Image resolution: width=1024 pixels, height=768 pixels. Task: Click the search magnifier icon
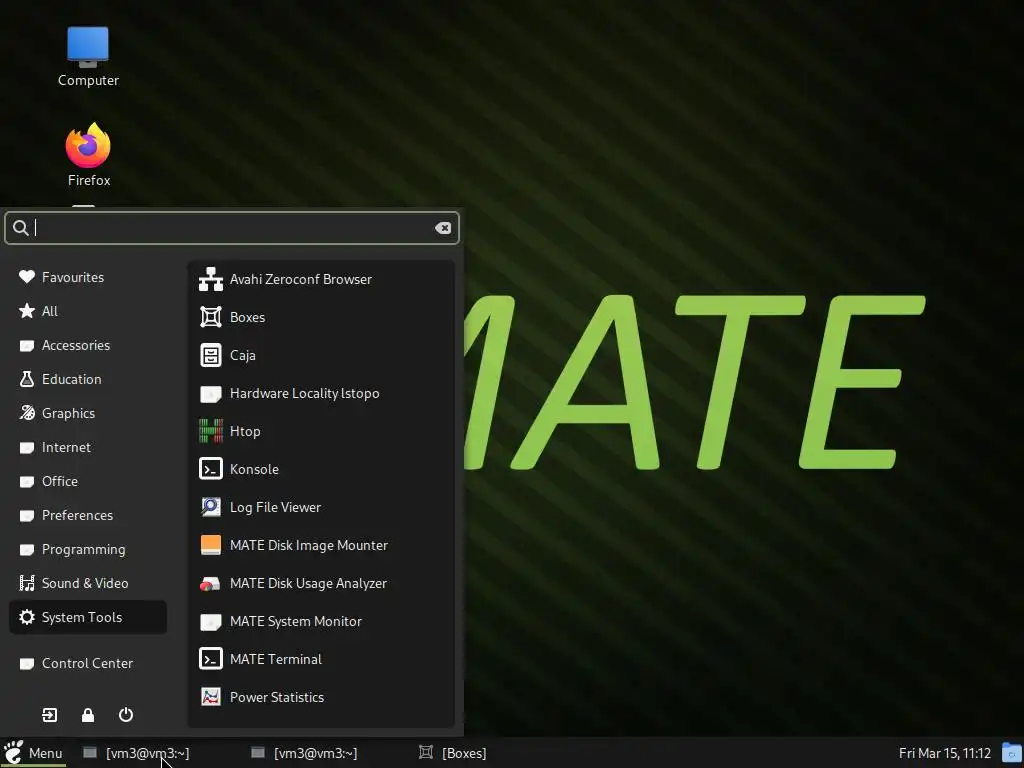click(20, 227)
